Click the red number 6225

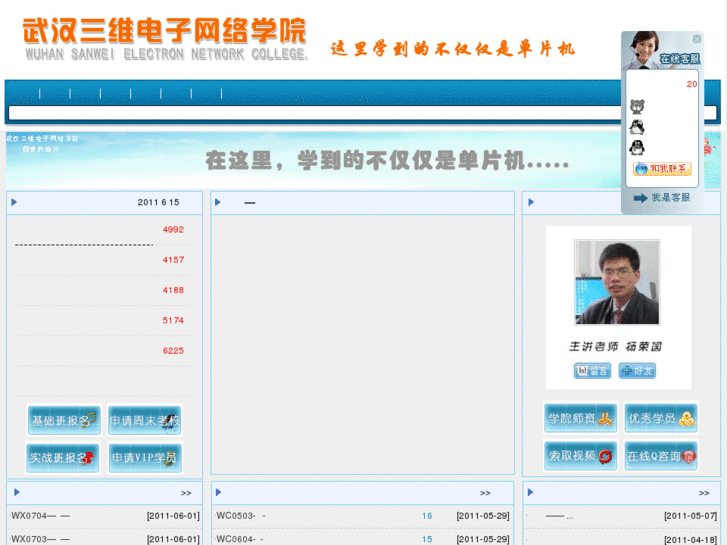click(173, 351)
